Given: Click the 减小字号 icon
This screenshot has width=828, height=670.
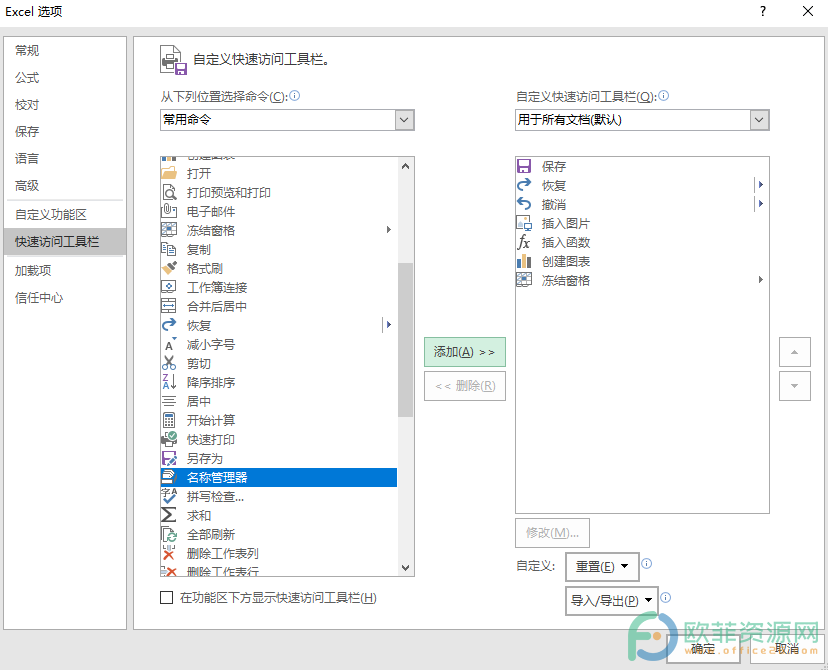Looking at the screenshot, I should pos(169,344).
